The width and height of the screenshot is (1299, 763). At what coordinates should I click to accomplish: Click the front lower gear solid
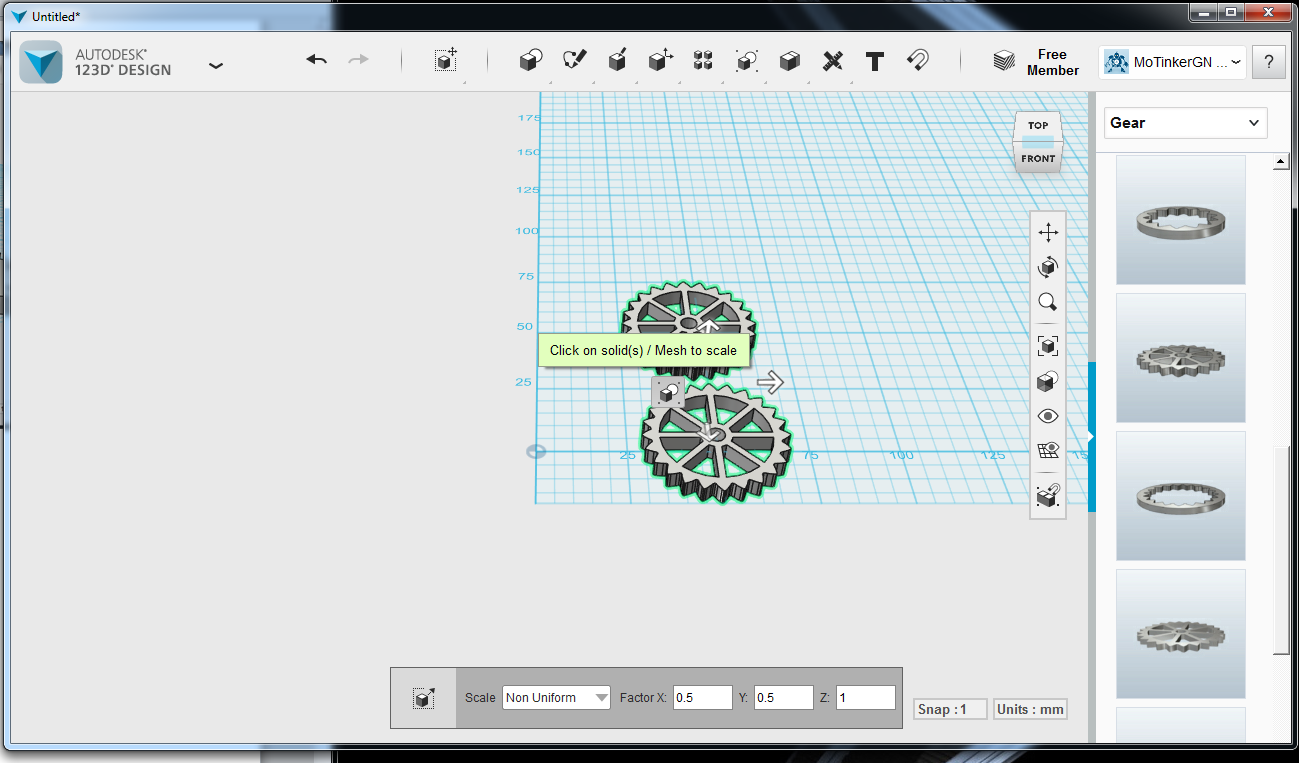[x=716, y=442]
